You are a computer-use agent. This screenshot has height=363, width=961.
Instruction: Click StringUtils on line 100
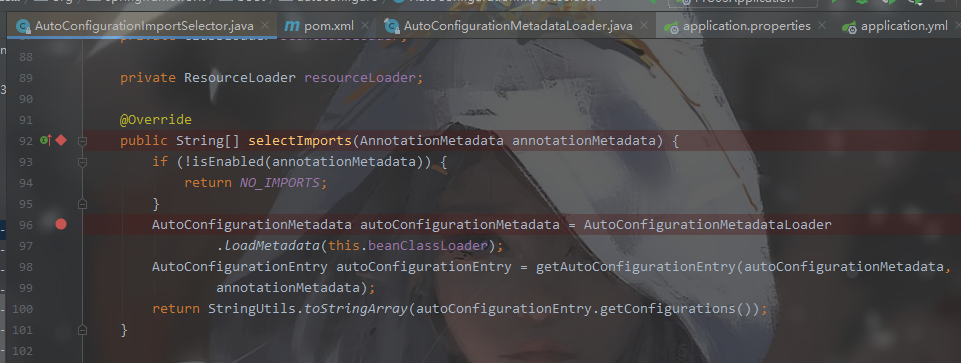(252, 308)
